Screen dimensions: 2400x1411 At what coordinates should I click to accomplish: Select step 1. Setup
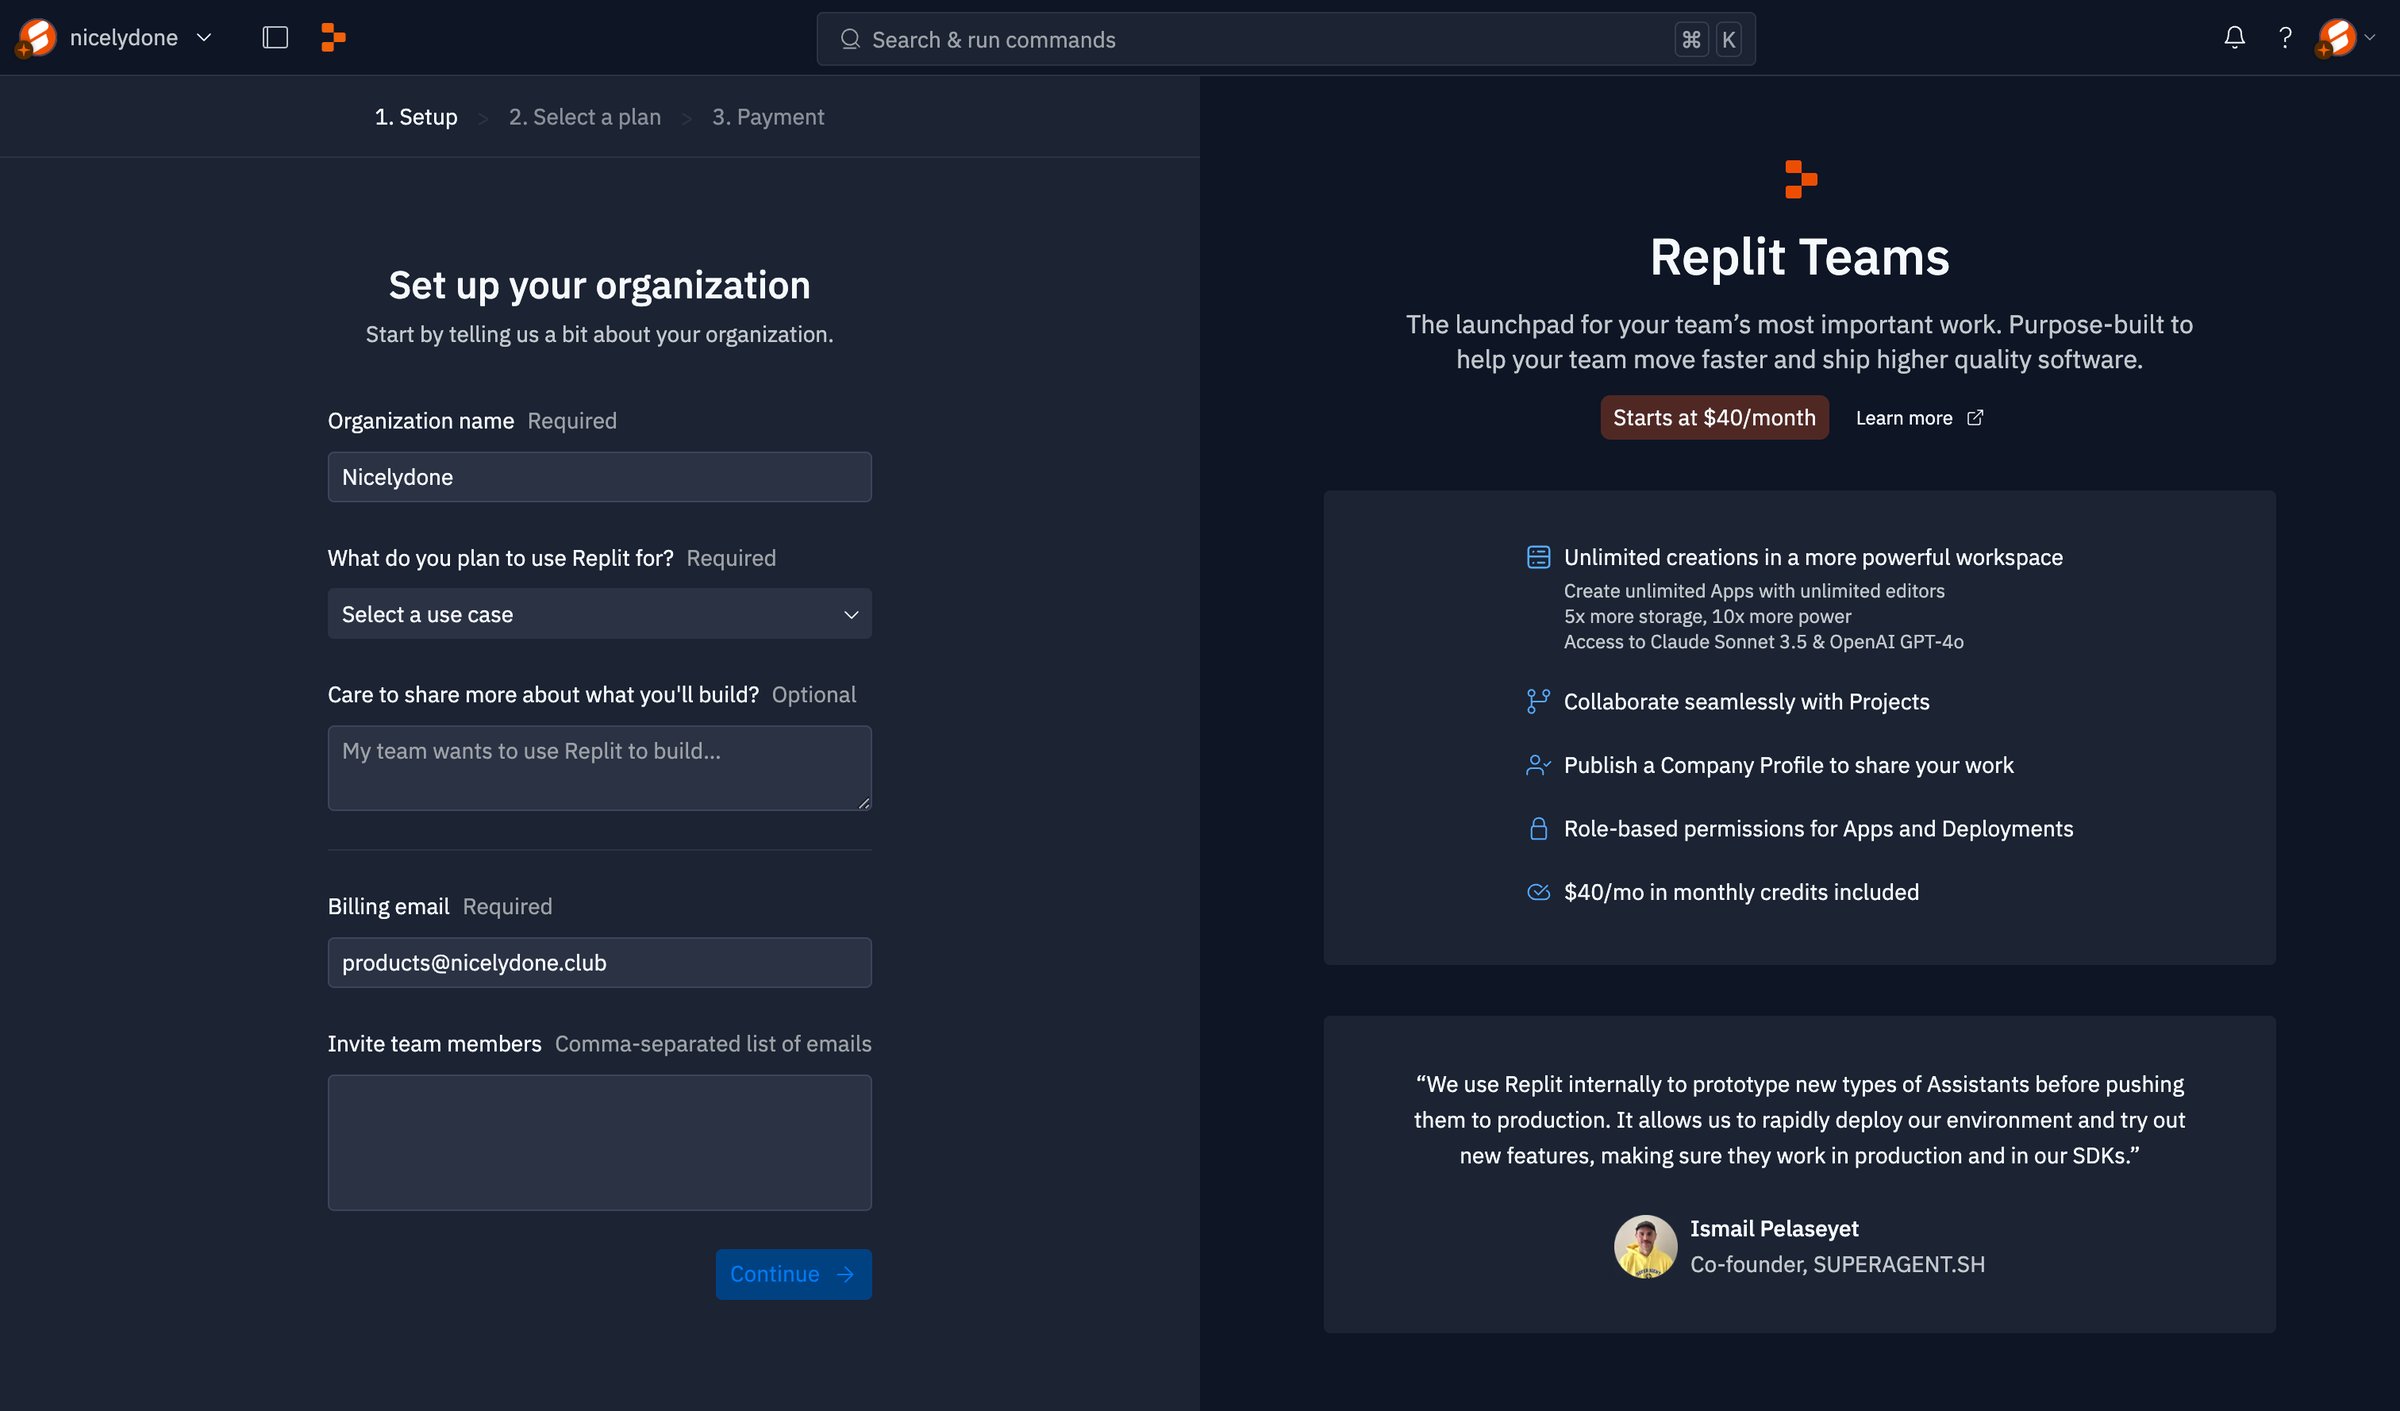[416, 117]
